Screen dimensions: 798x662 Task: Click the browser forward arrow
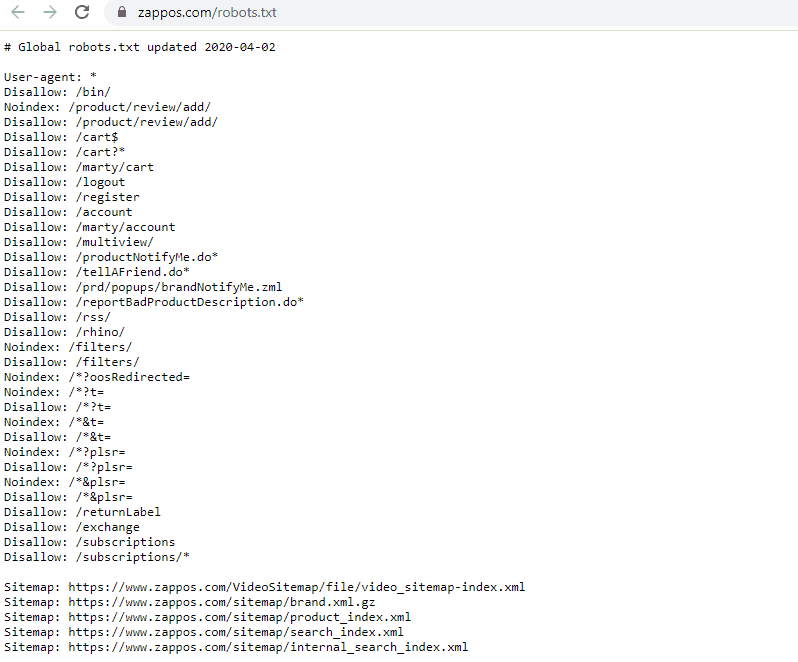pos(50,12)
